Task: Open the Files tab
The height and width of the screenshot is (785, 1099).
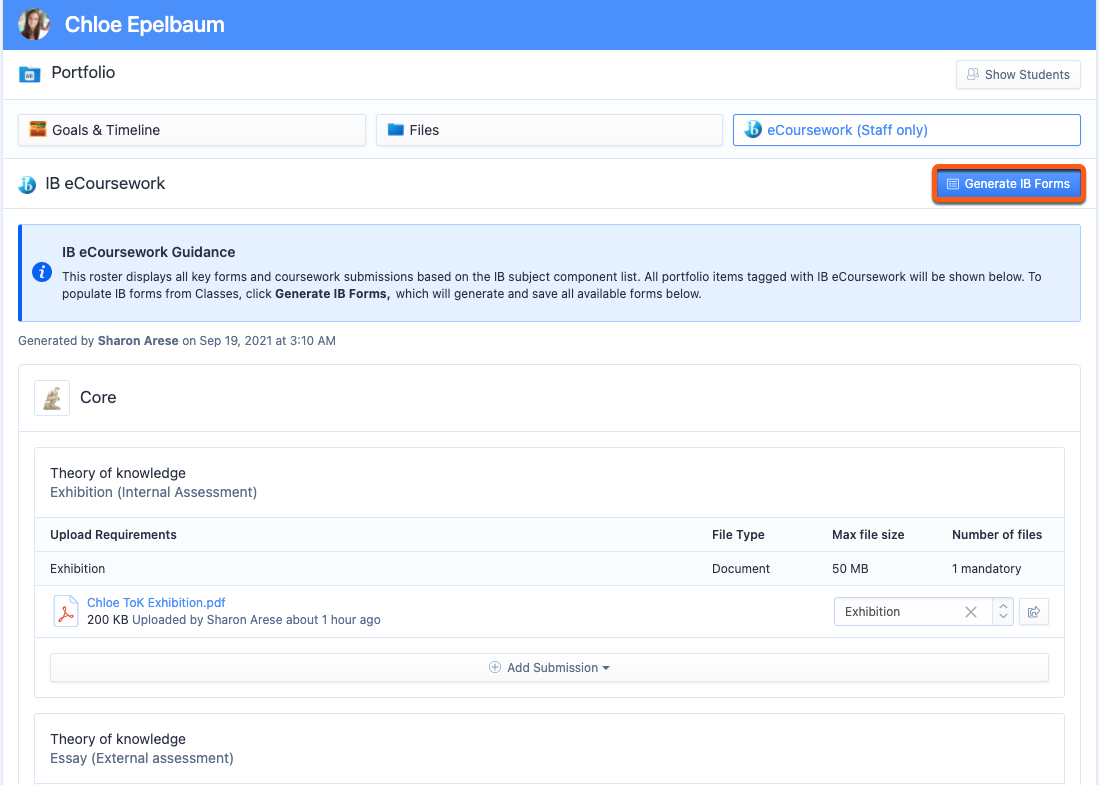Action: click(x=549, y=130)
